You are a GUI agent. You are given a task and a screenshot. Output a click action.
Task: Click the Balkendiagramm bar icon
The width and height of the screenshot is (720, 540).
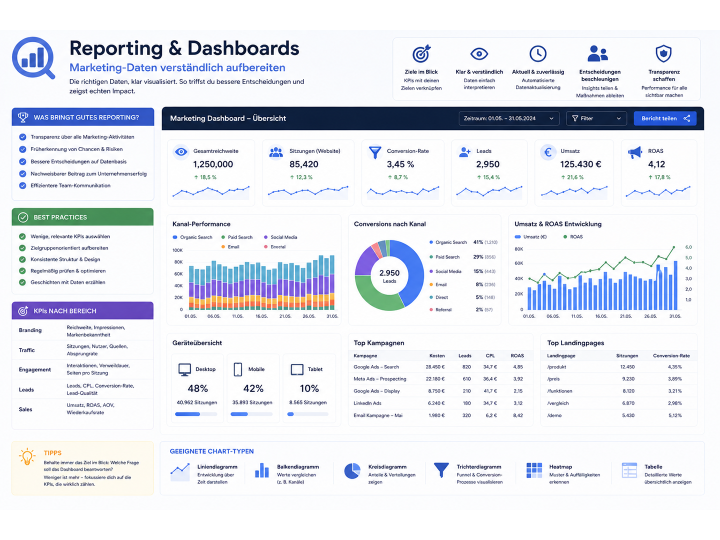pyautogui.click(x=262, y=470)
